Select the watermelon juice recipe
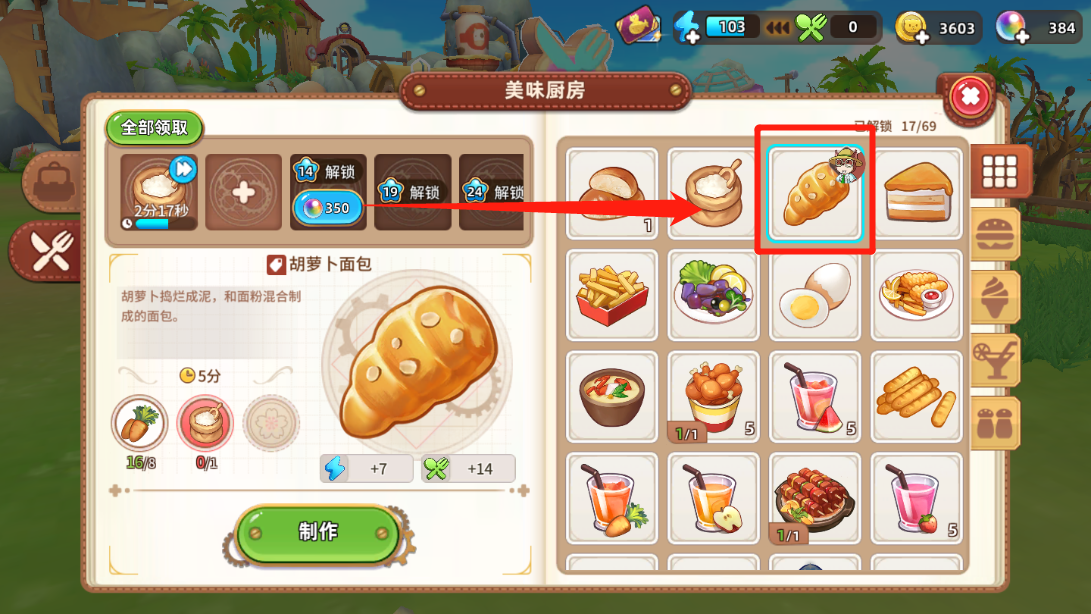 coord(815,396)
